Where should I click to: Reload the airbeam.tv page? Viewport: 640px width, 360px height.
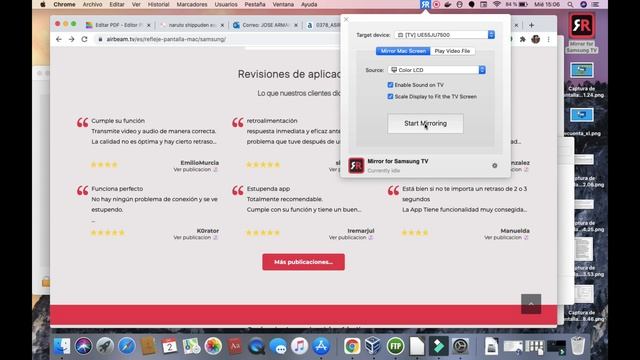[84, 39]
